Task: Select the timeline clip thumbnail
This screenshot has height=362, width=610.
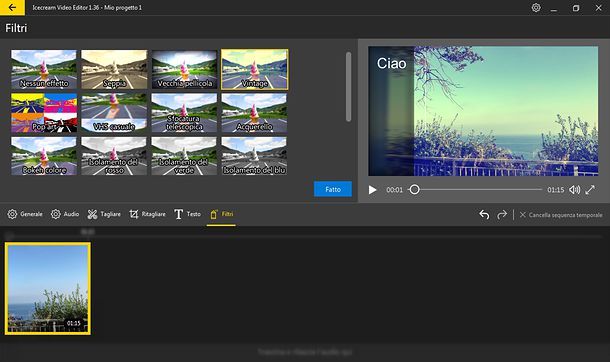Action: [x=48, y=289]
